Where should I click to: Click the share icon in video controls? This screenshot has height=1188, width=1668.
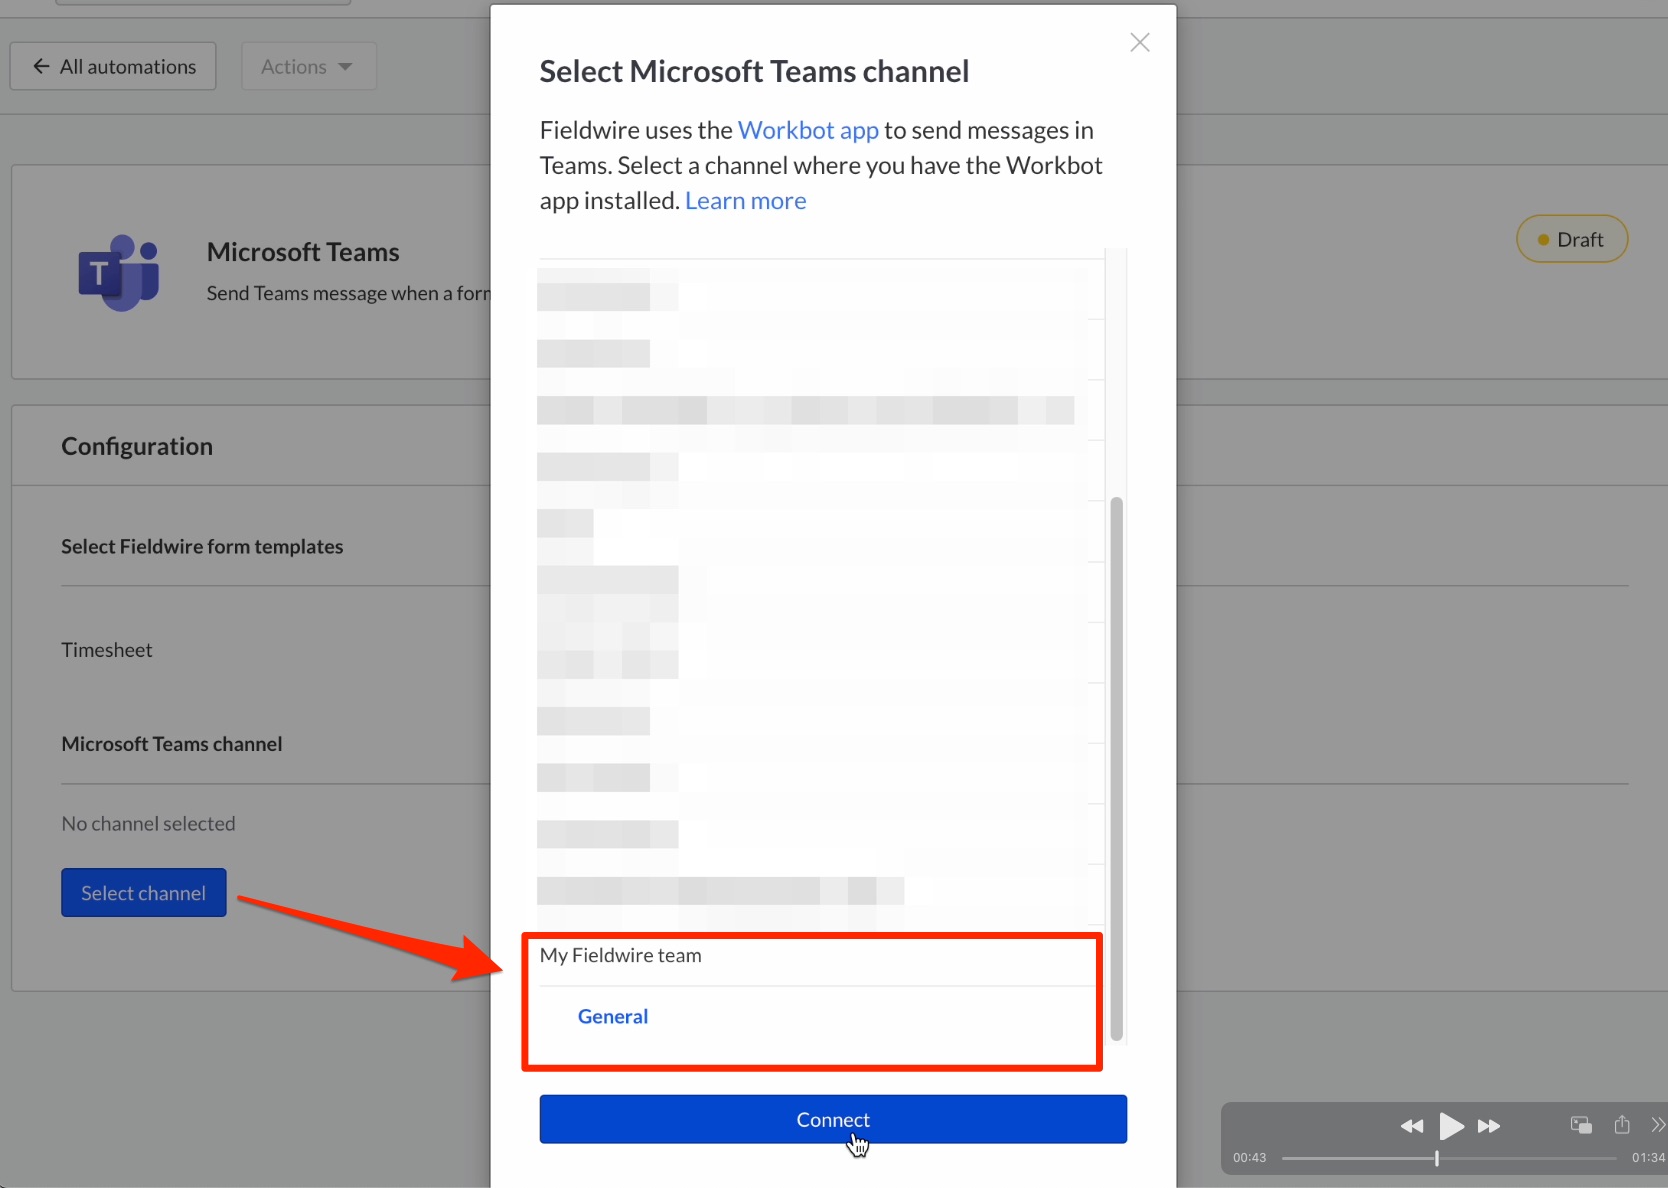point(1622,1125)
